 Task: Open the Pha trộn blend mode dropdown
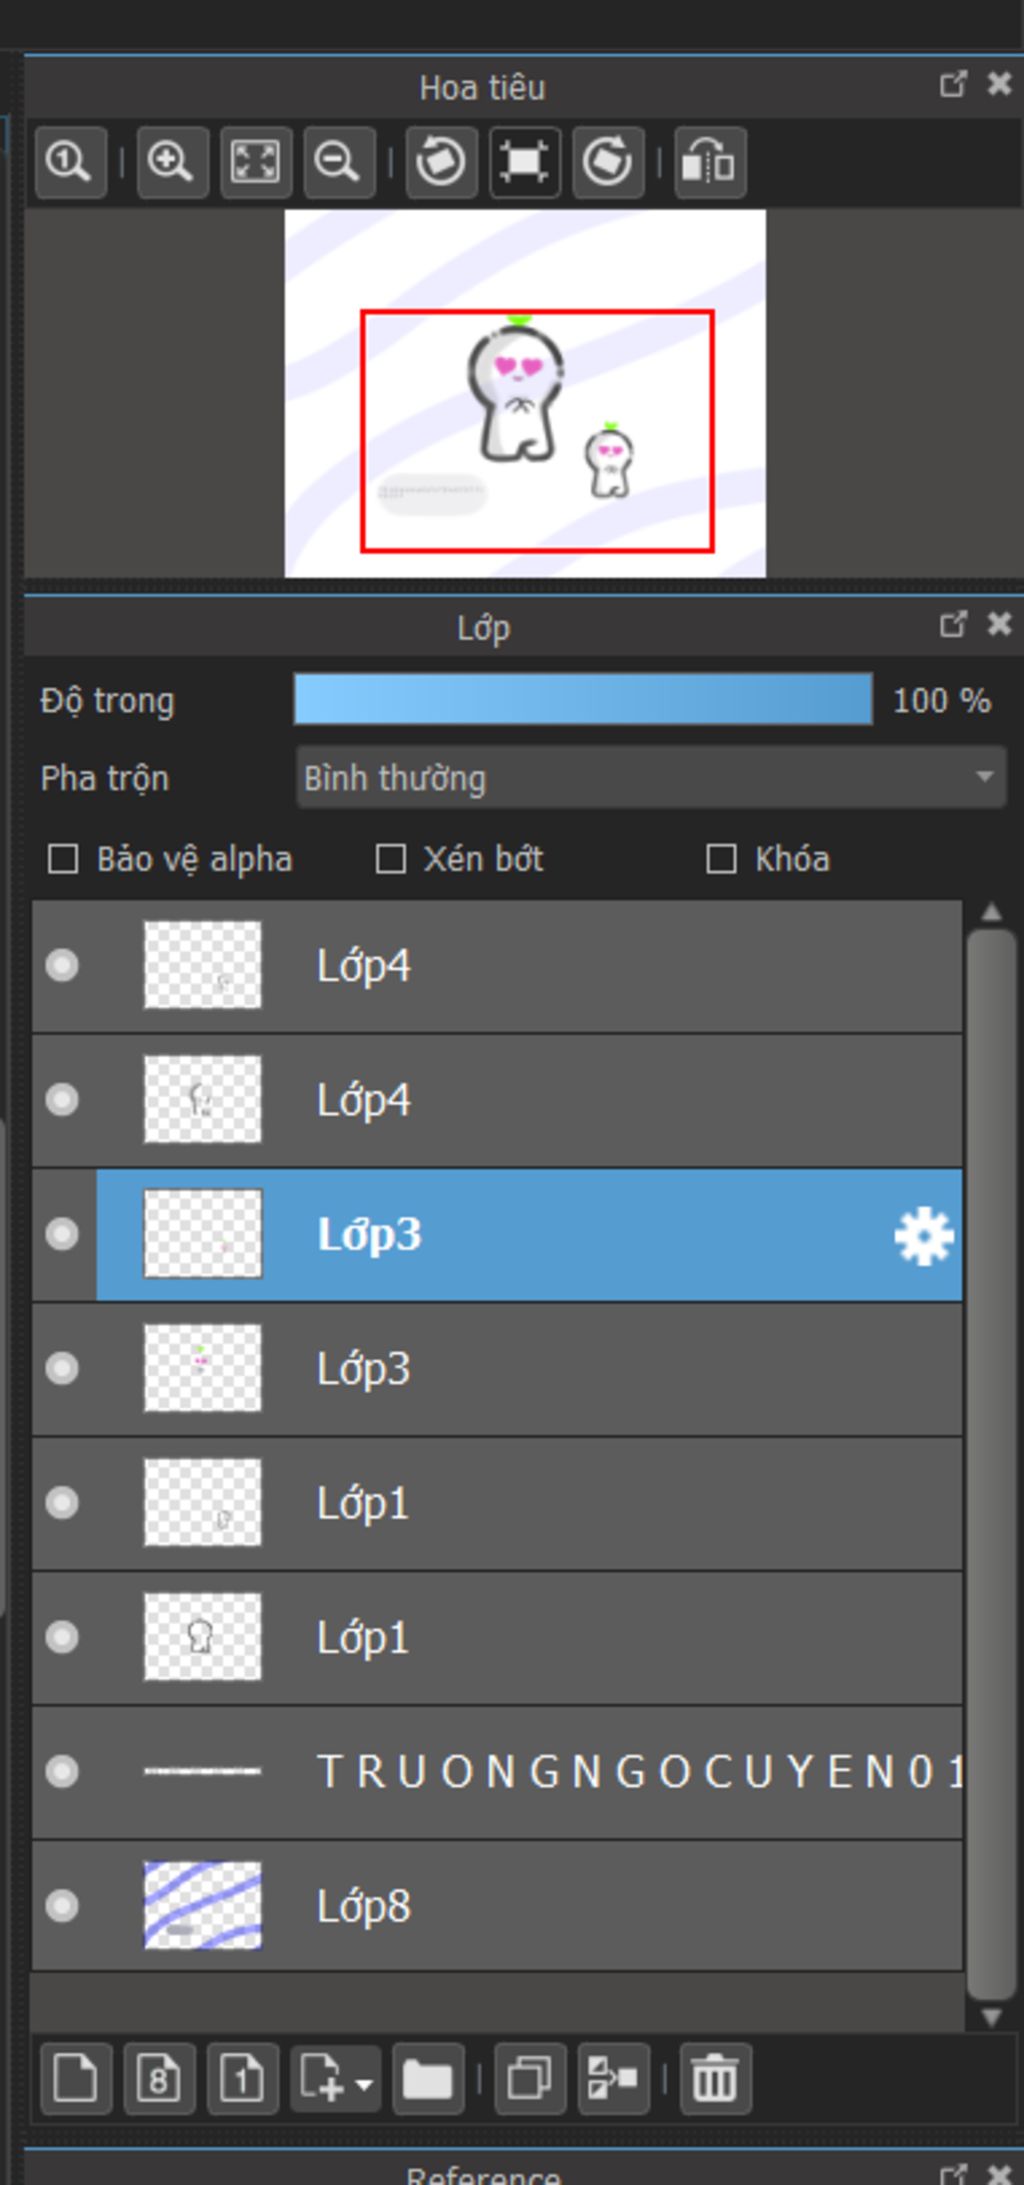(x=651, y=777)
